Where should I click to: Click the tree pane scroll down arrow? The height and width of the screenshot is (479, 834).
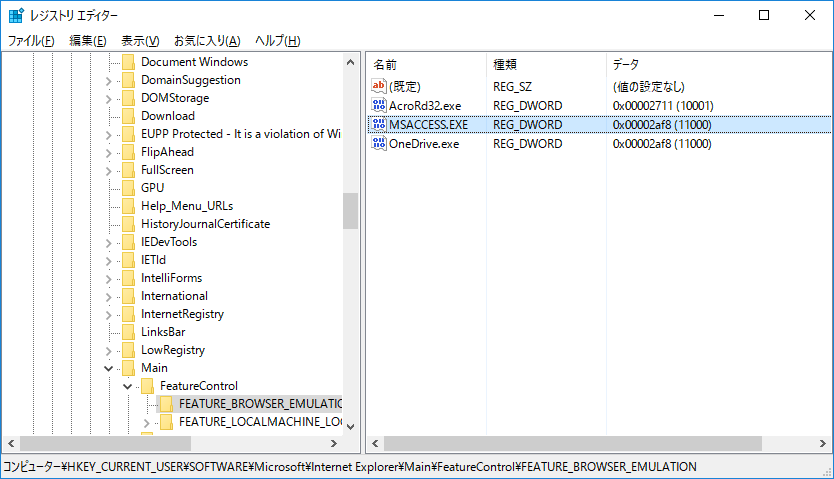(351, 426)
